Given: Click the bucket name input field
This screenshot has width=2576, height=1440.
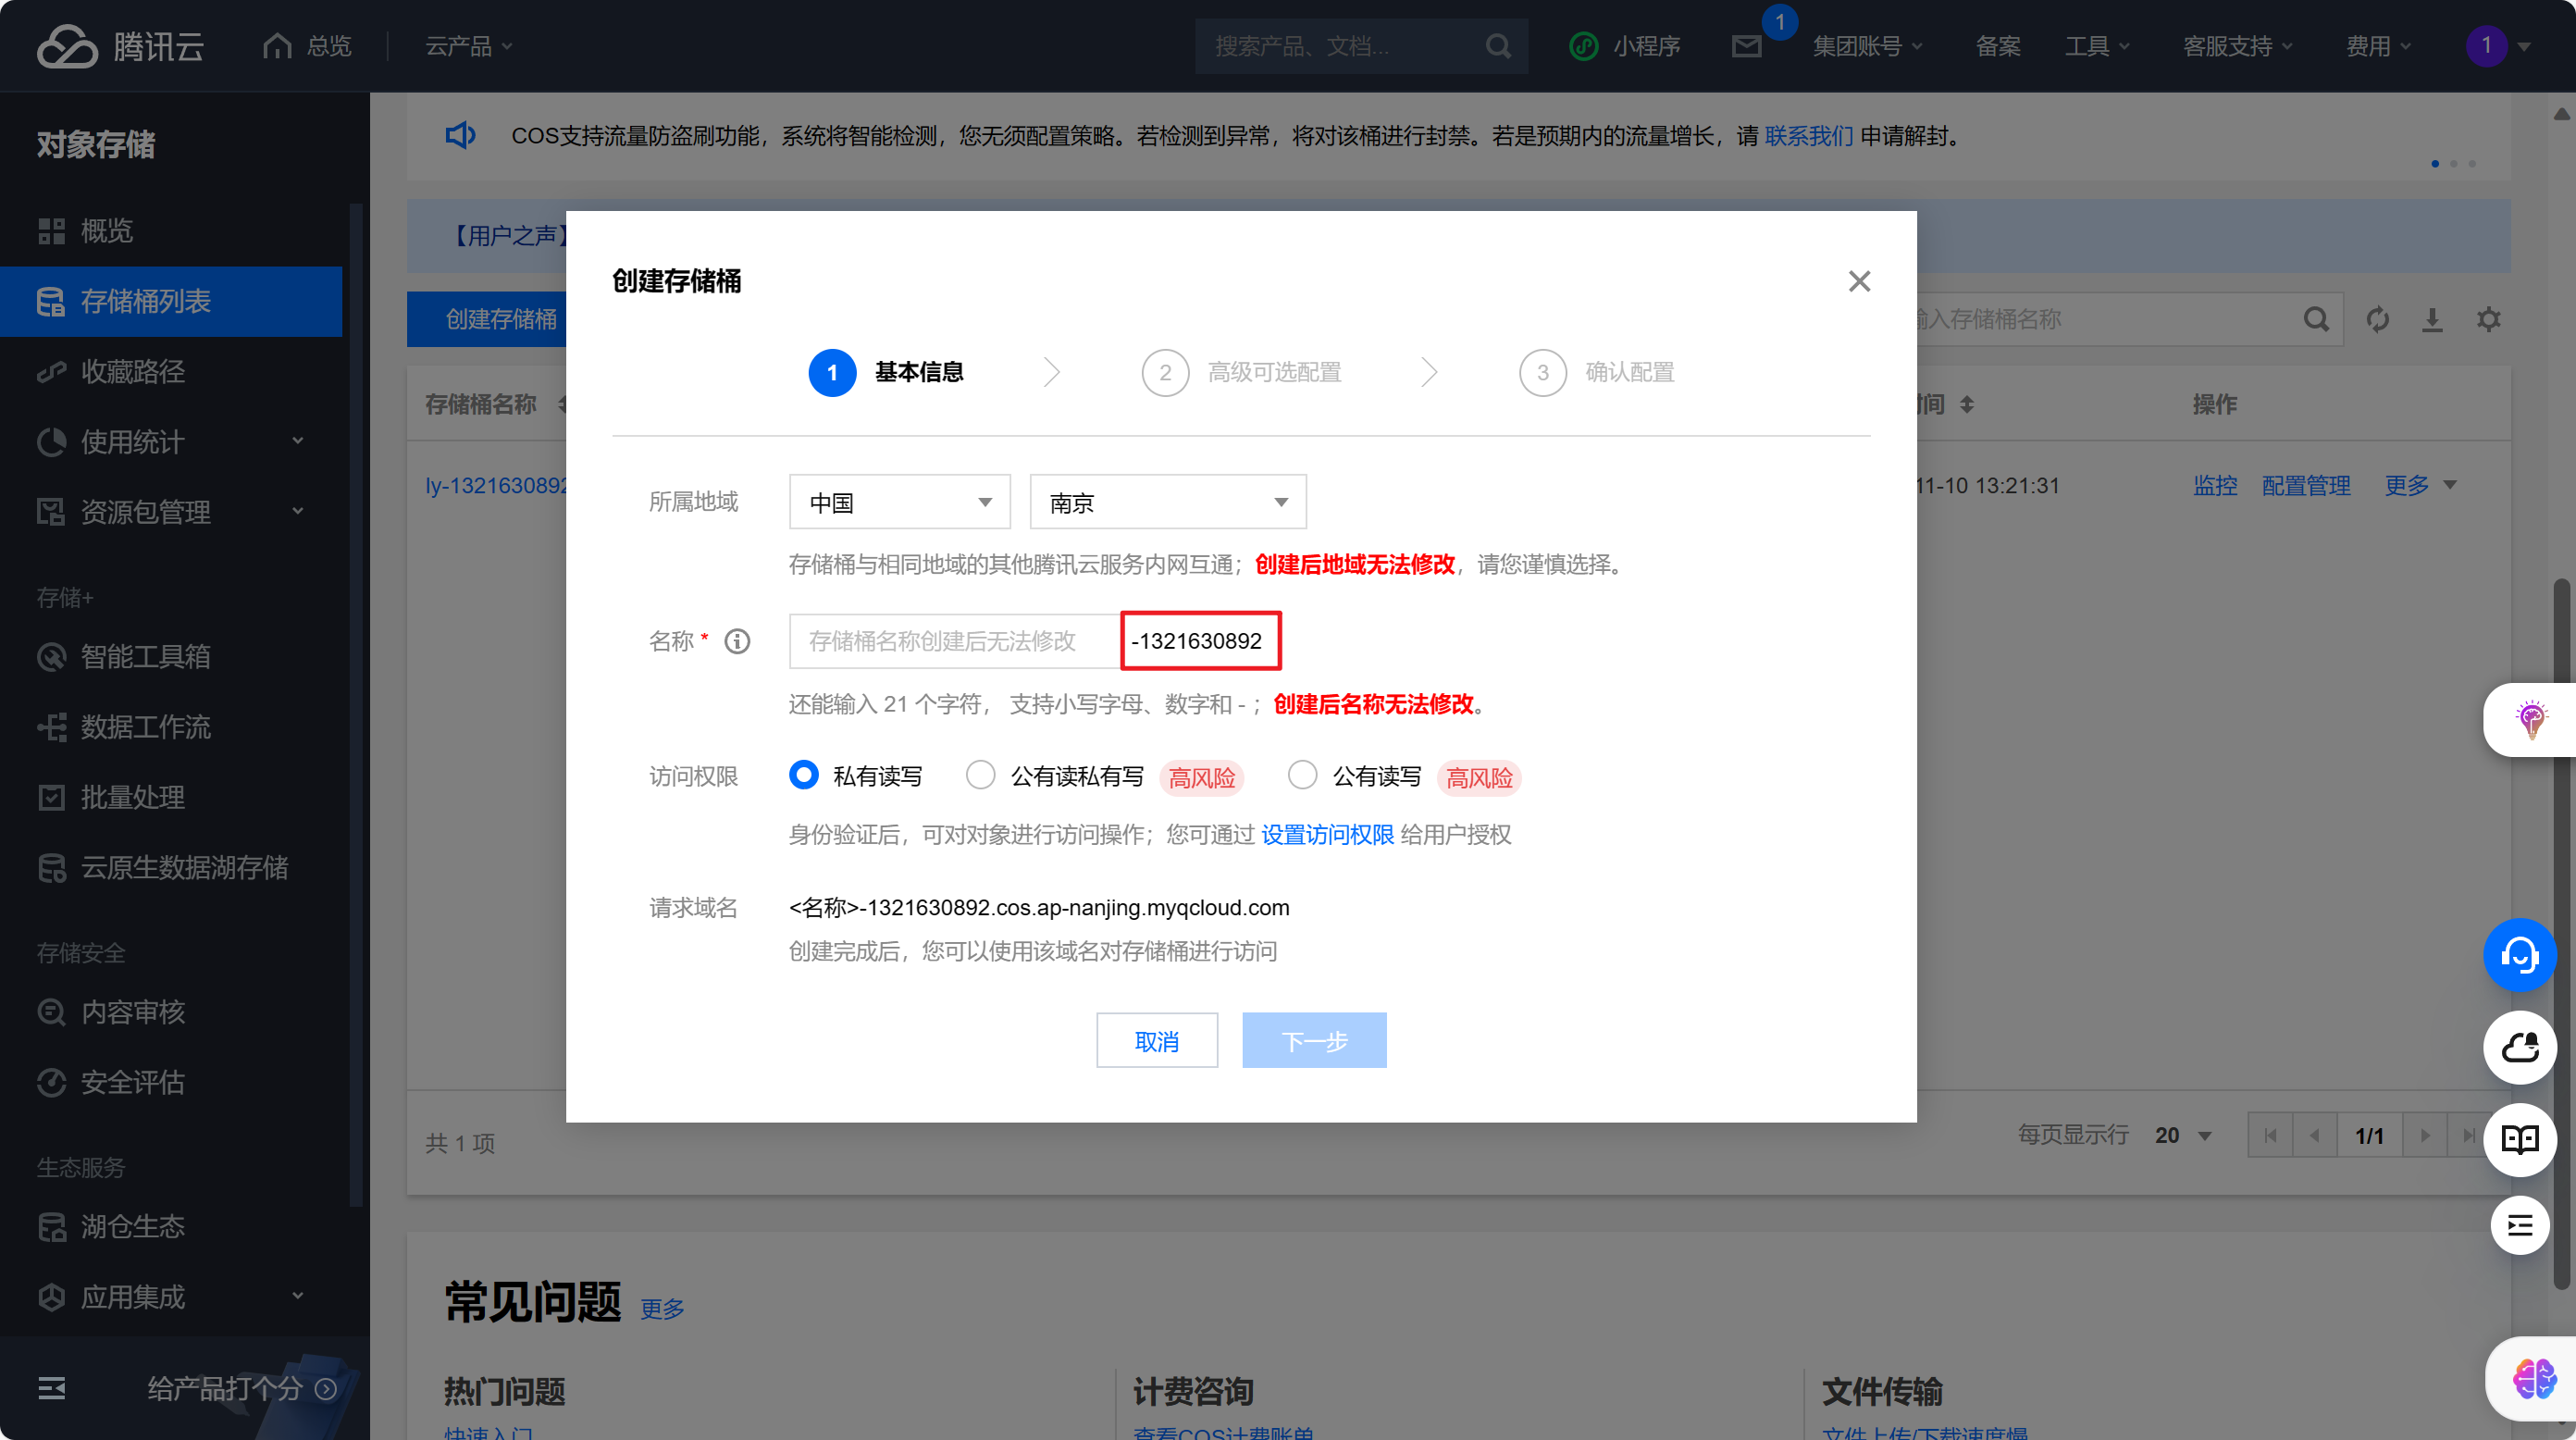Looking at the screenshot, I should tap(953, 641).
